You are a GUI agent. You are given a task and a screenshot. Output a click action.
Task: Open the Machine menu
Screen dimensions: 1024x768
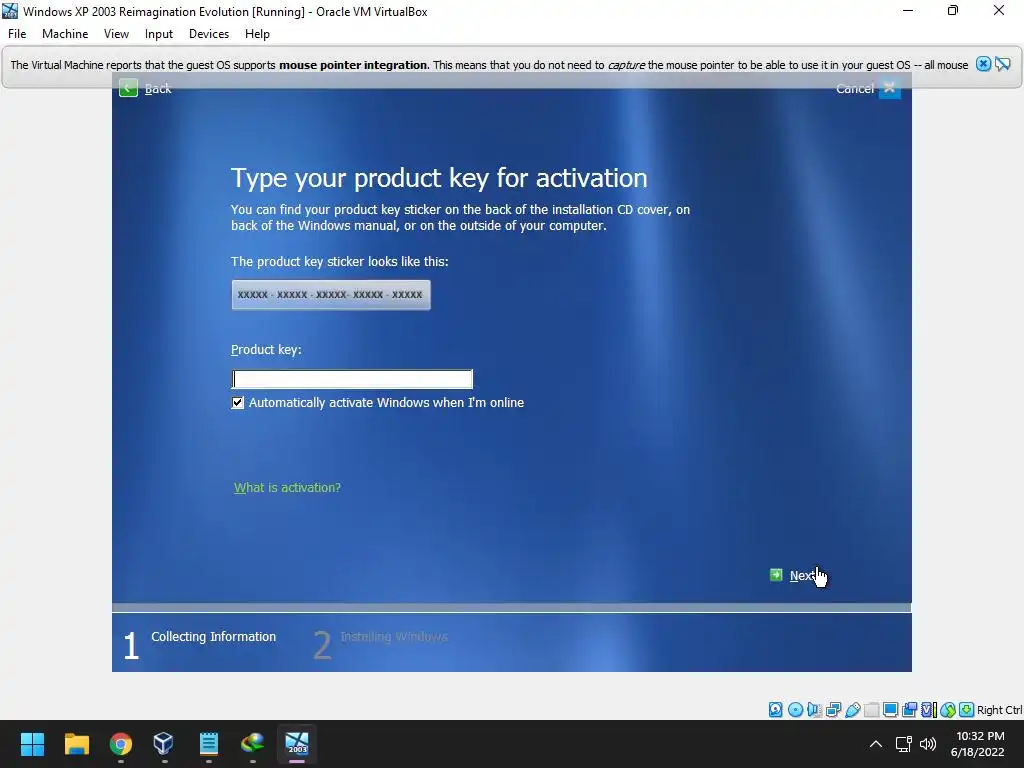pos(65,34)
